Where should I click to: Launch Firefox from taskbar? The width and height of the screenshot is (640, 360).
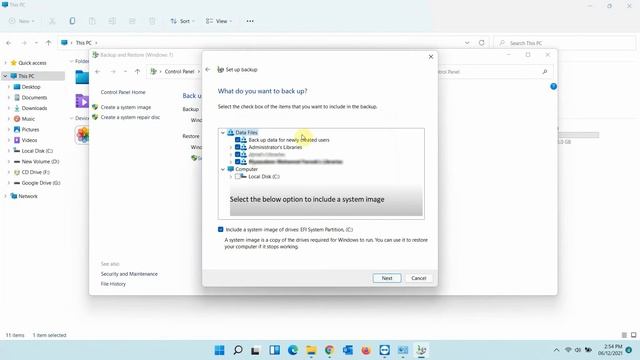pos(366,350)
